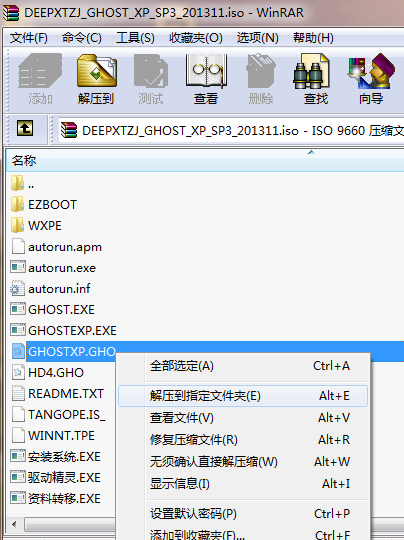
Task: Choose 修复压缩文件(R) from context menu
Action: [x=243, y=440]
